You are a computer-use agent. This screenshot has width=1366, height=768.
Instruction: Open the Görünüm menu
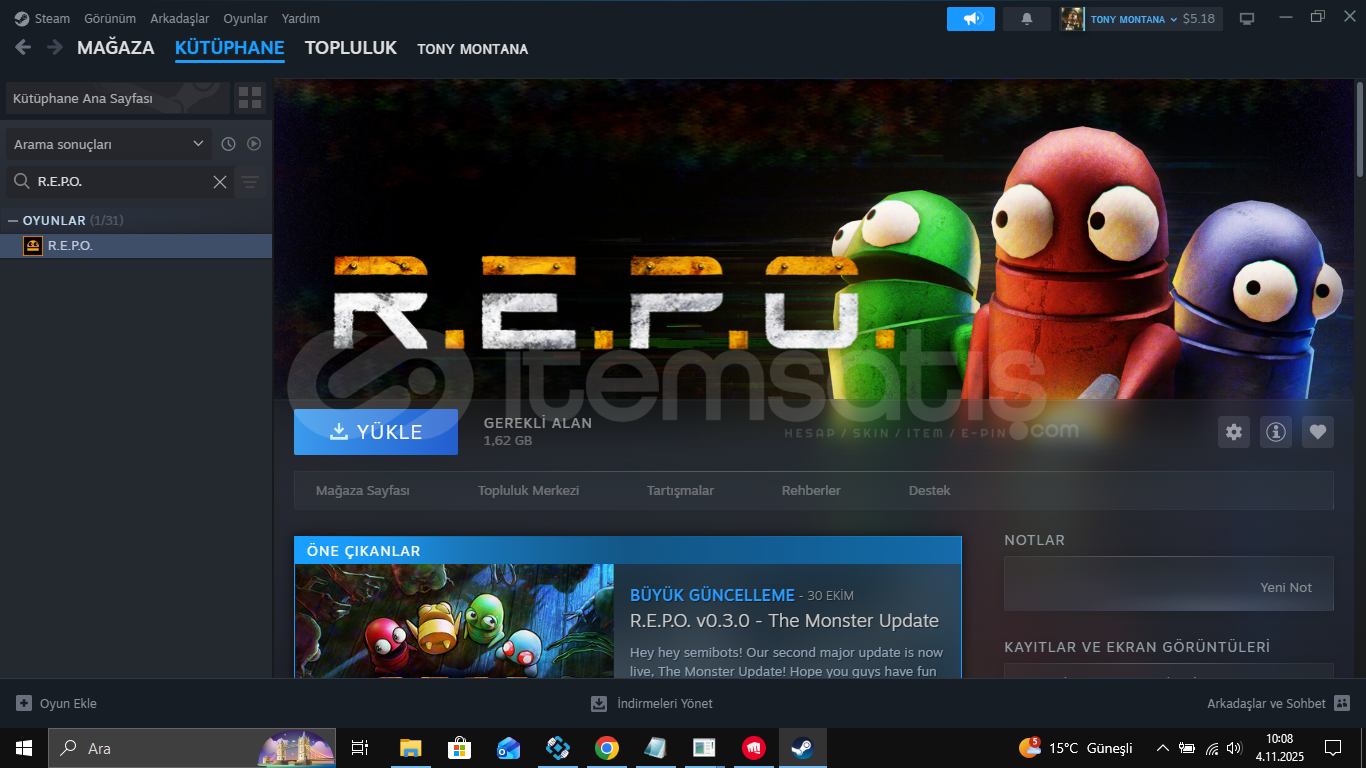[x=110, y=19]
